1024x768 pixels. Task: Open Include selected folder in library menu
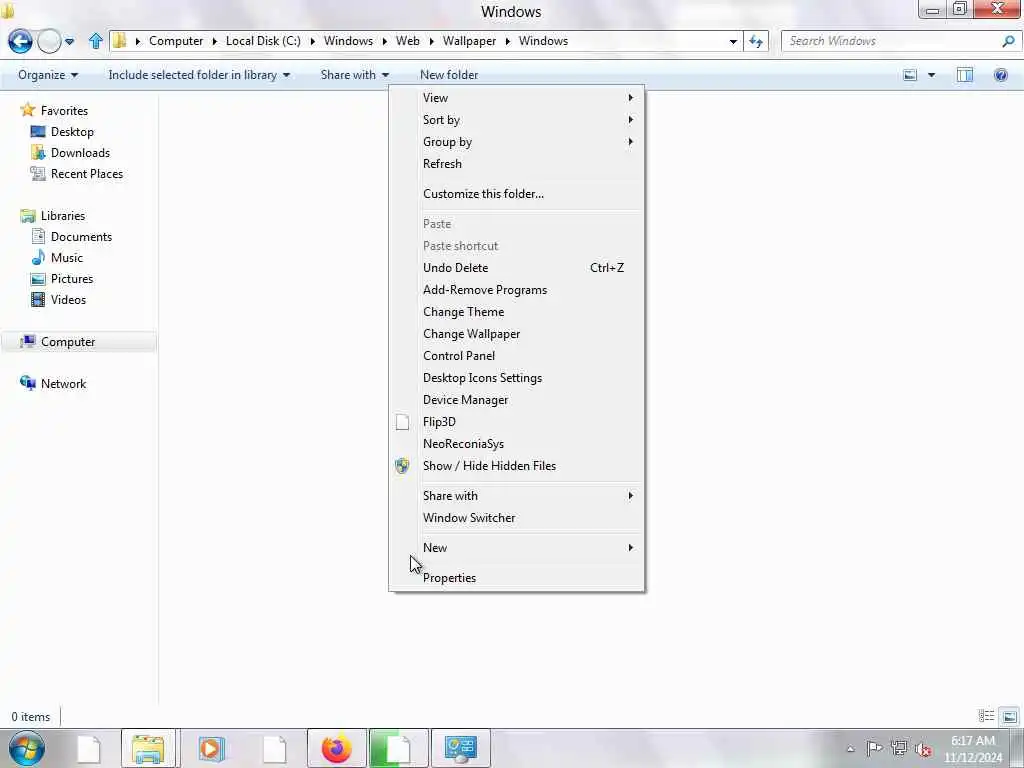tap(199, 75)
